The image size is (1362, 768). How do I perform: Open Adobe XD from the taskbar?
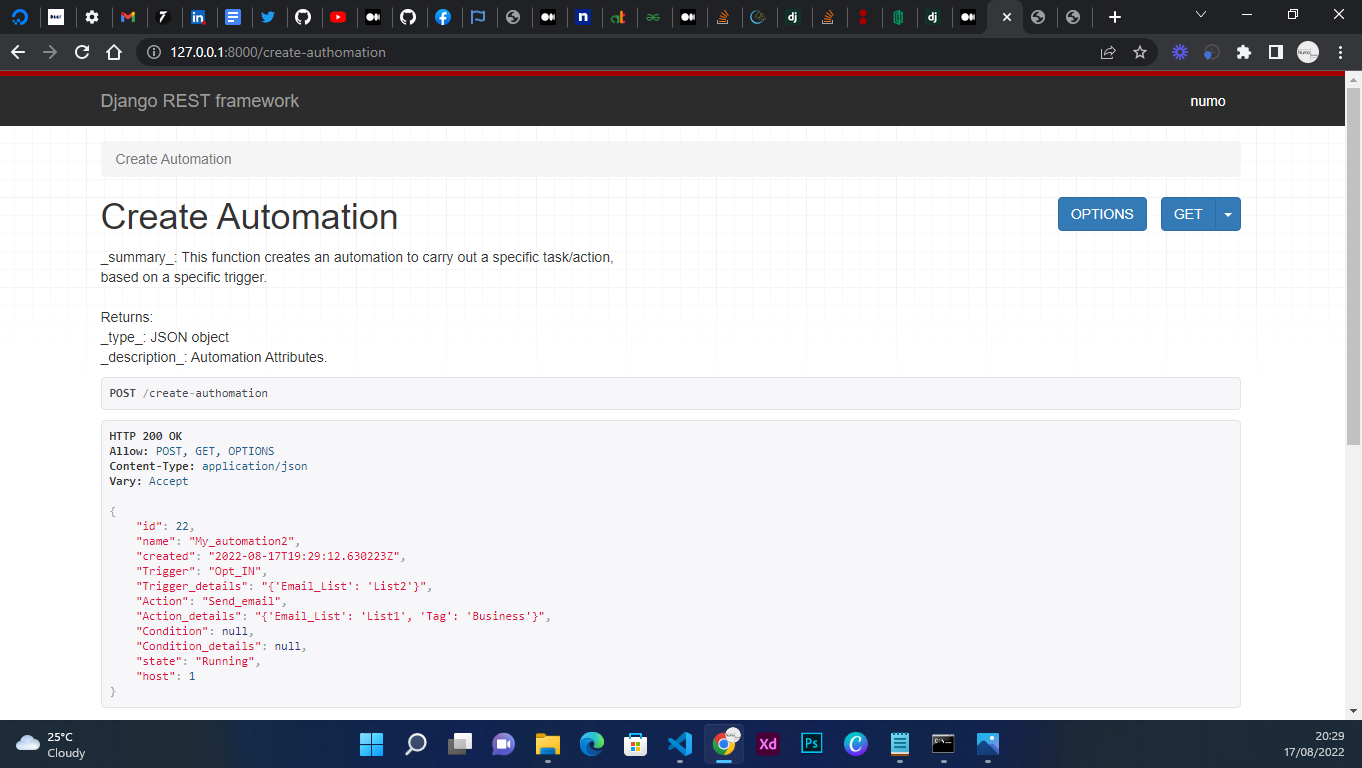point(767,744)
